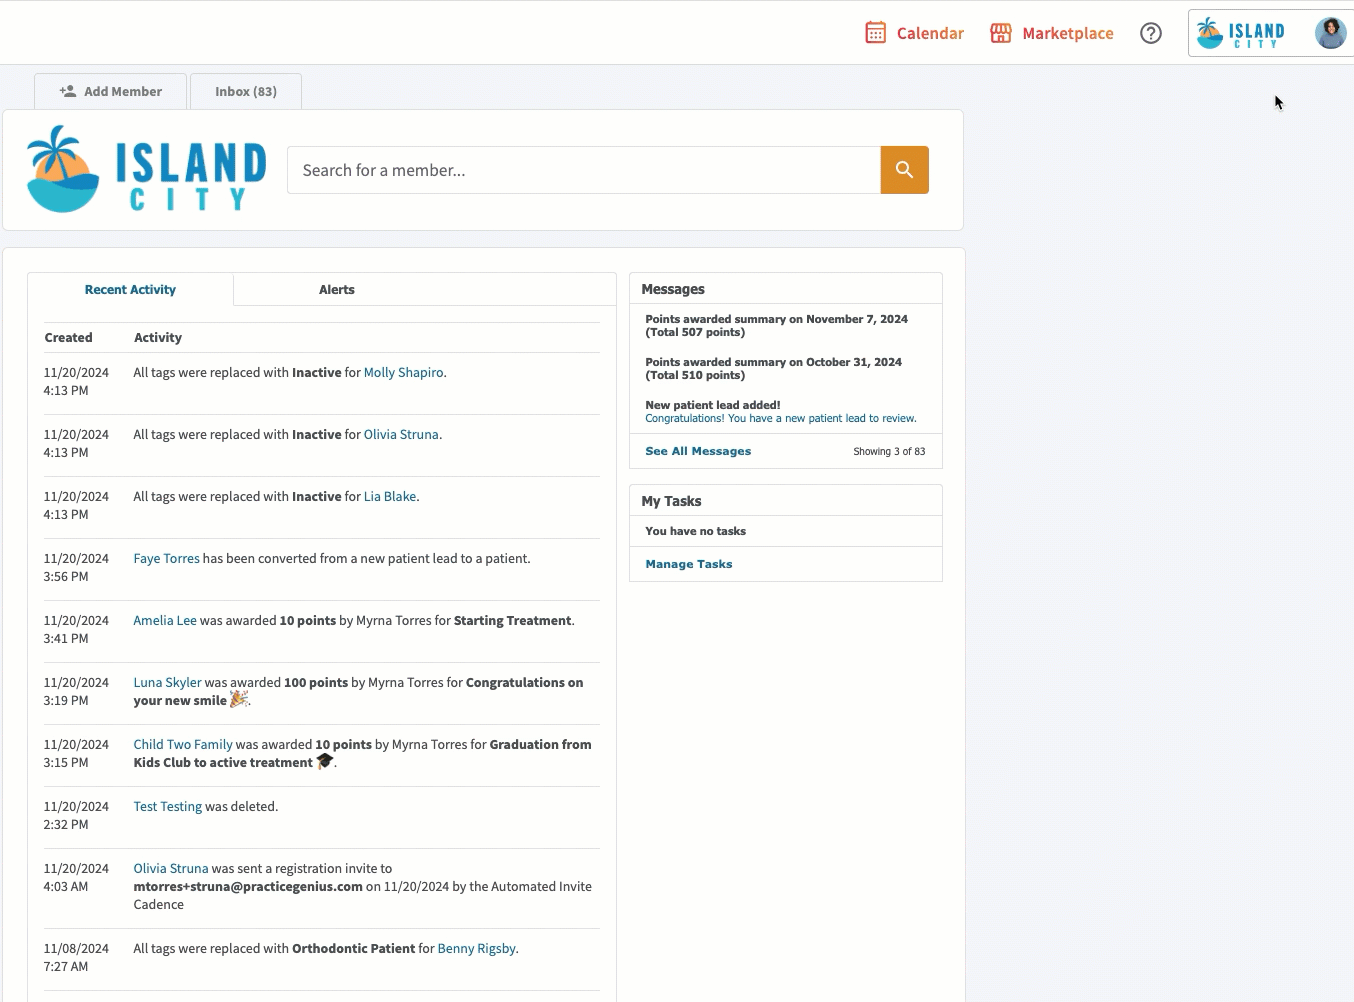Open See All Messages link
Viewport: 1354px width, 1002px height.
[698, 451]
